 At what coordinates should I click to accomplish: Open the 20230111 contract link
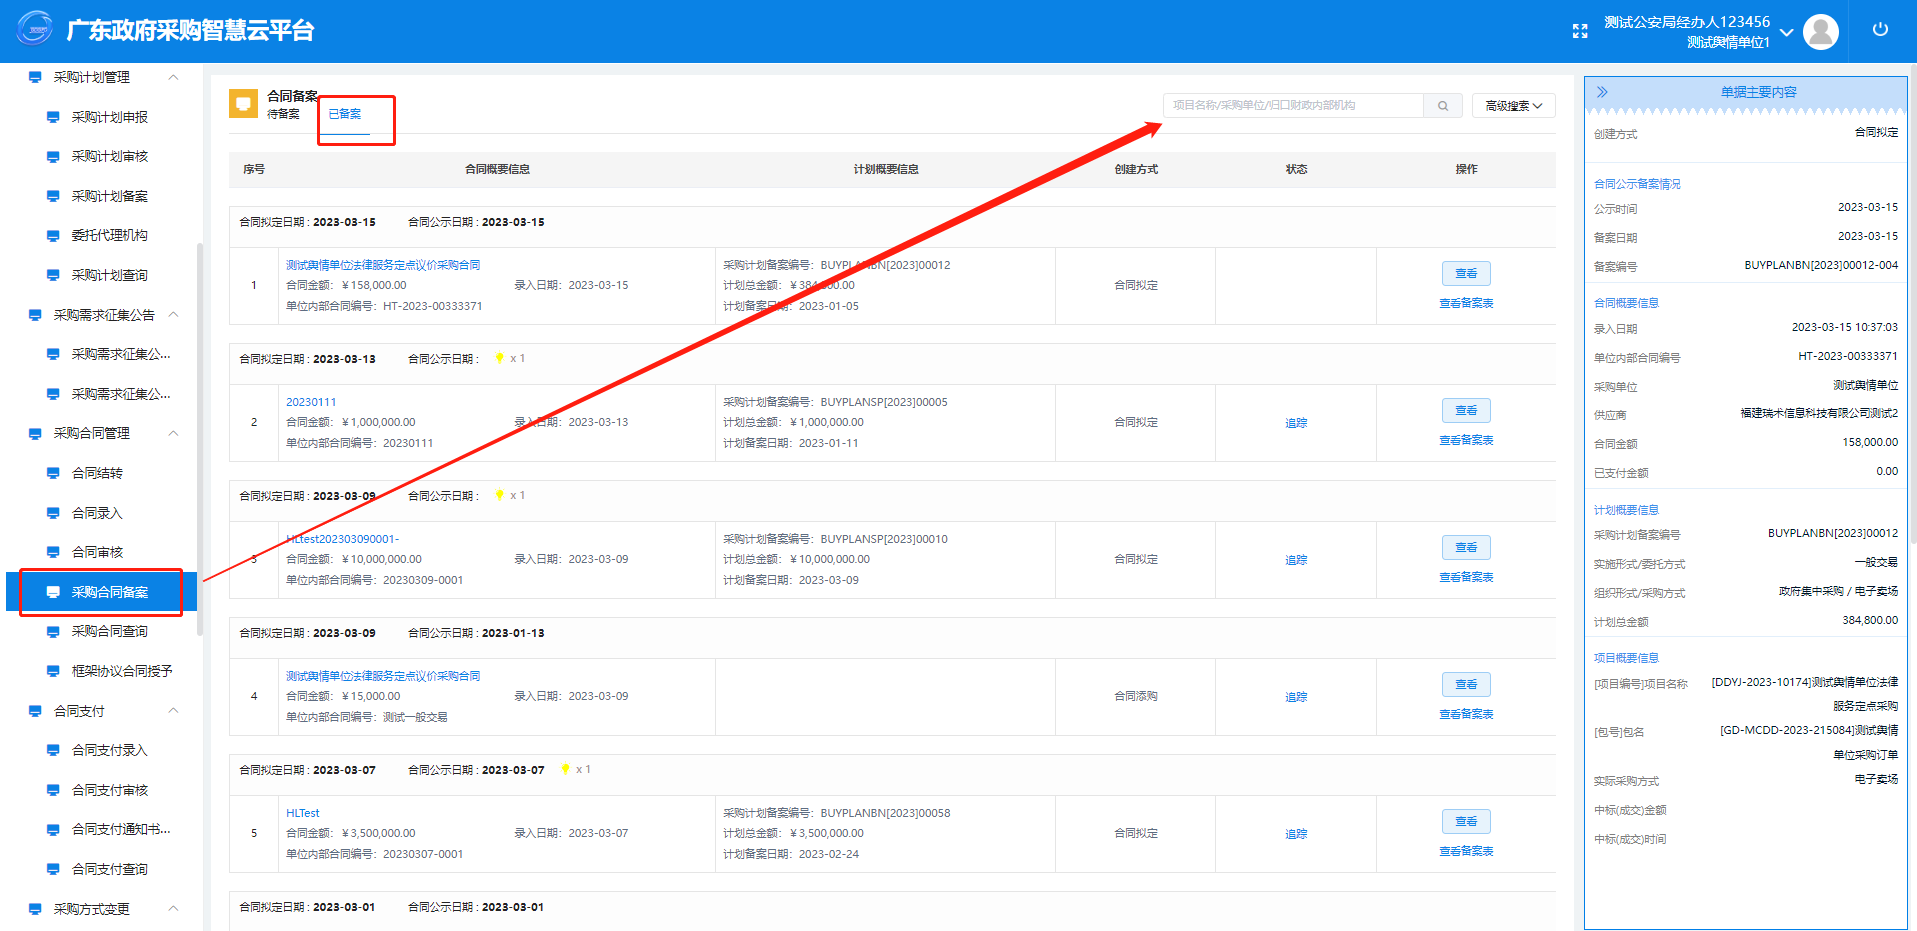(311, 402)
